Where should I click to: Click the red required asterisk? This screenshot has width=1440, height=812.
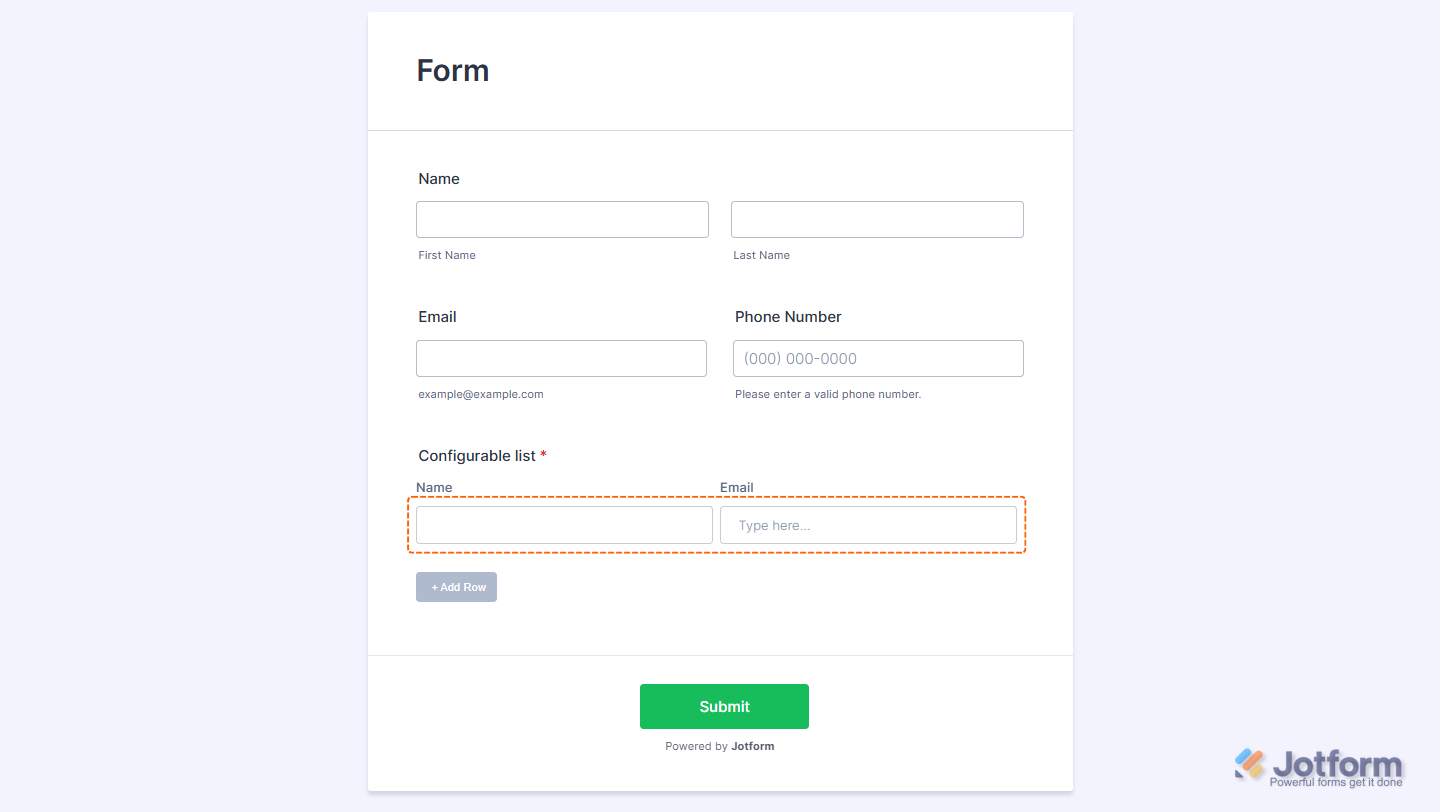point(544,456)
